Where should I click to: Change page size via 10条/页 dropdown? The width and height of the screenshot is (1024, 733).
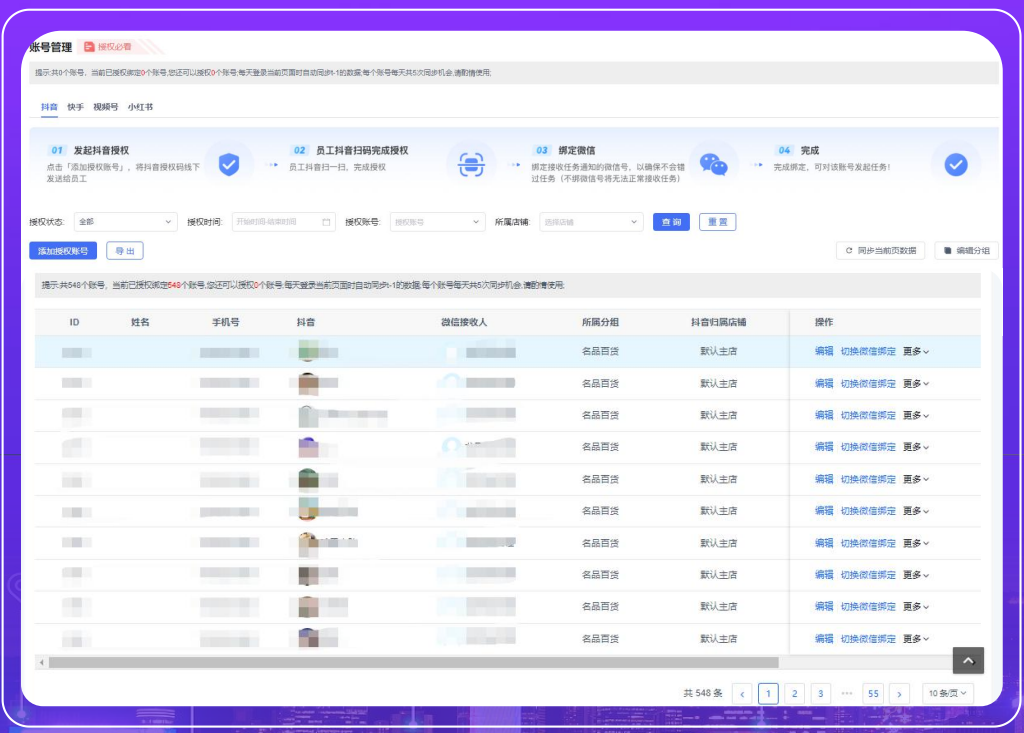coord(947,693)
